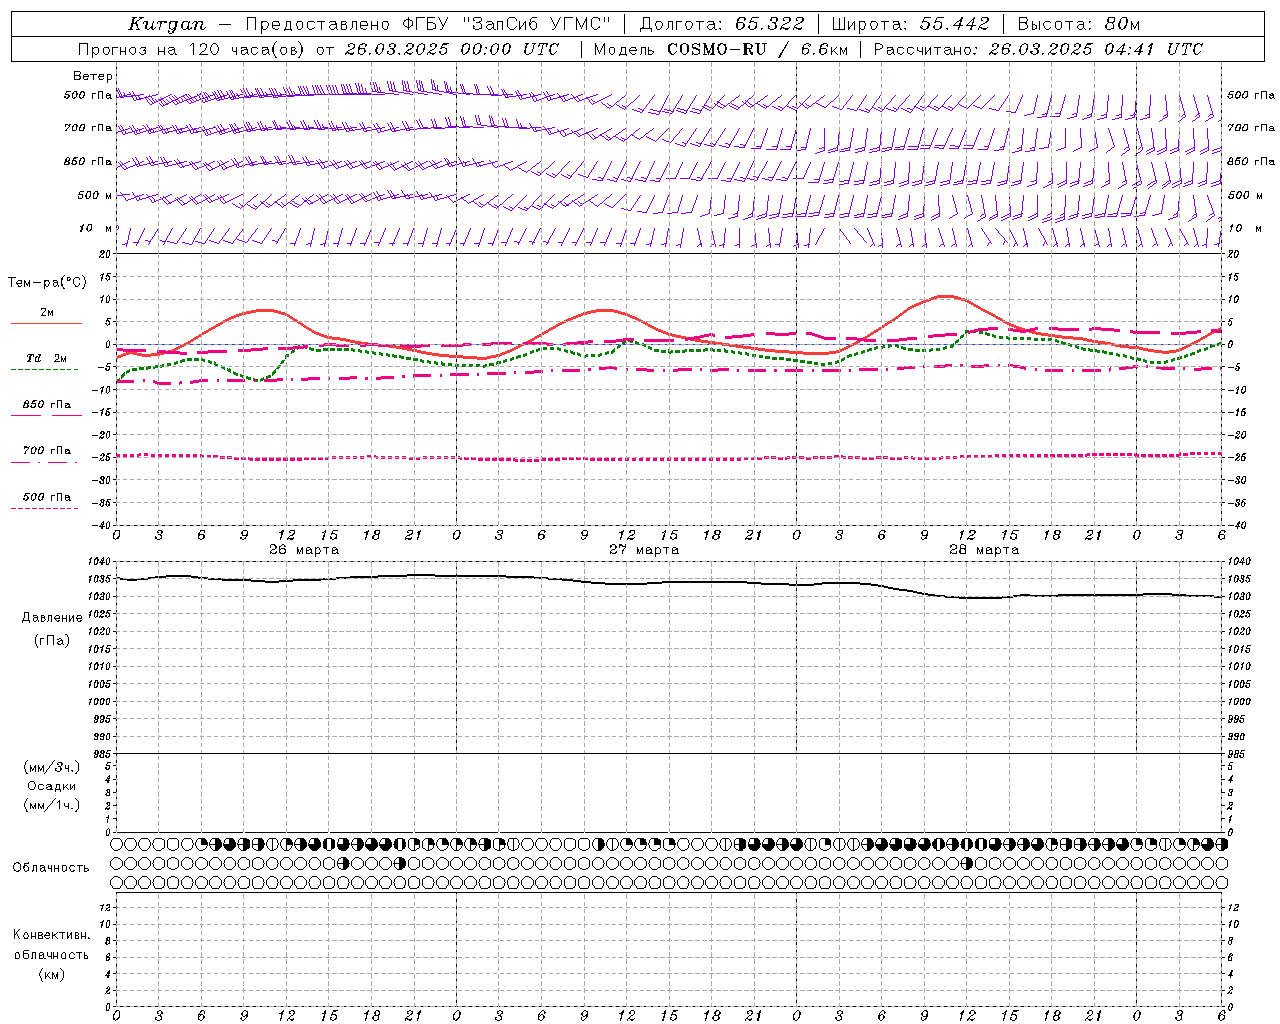The width and height of the screenshot is (1280, 1024).
Task: Click "Рассчитано: 26.03.2025 04:41 UTC" text
Action: click(x=1038, y=49)
